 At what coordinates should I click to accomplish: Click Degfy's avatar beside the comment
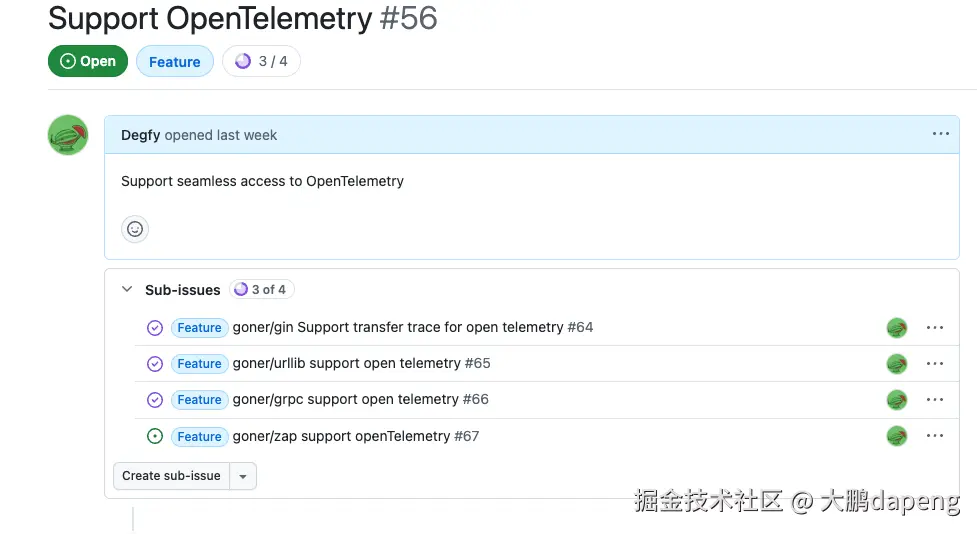(x=68, y=135)
